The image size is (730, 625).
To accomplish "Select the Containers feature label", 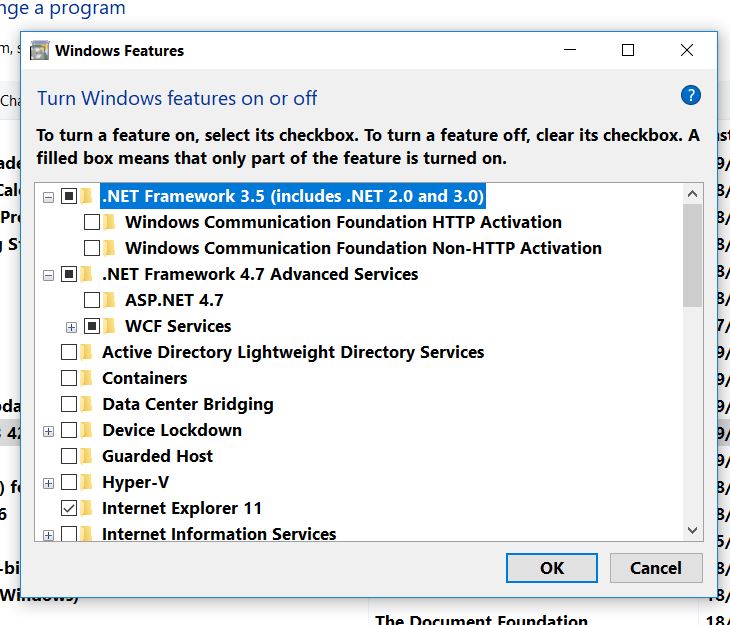I will (x=145, y=378).
